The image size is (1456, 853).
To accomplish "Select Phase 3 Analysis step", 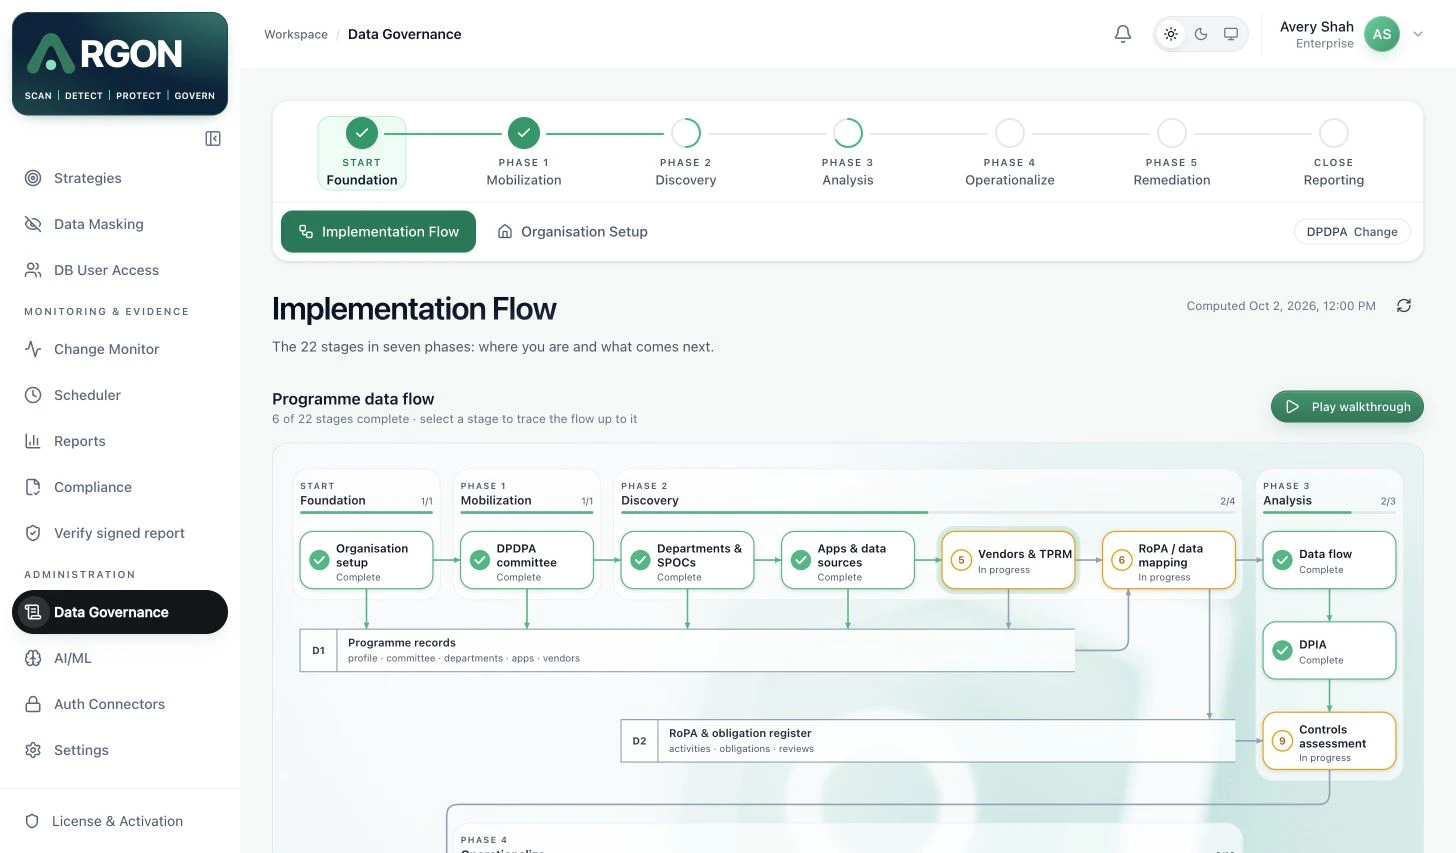I will point(848,153).
